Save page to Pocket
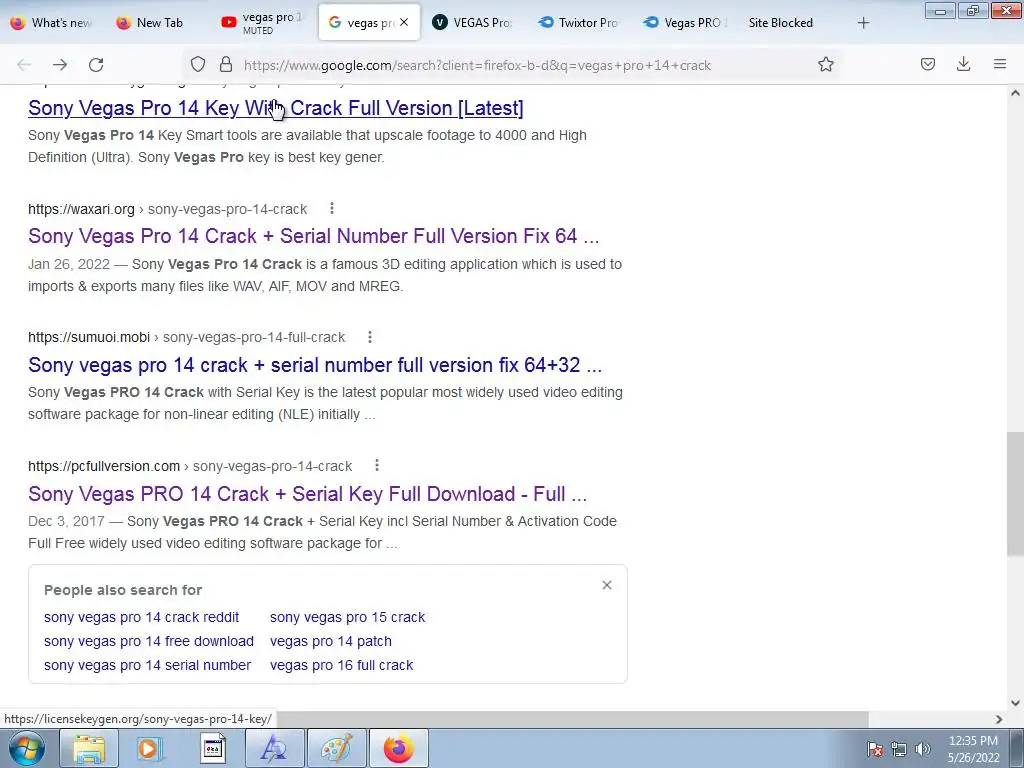The height and width of the screenshot is (768, 1024). [927, 65]
